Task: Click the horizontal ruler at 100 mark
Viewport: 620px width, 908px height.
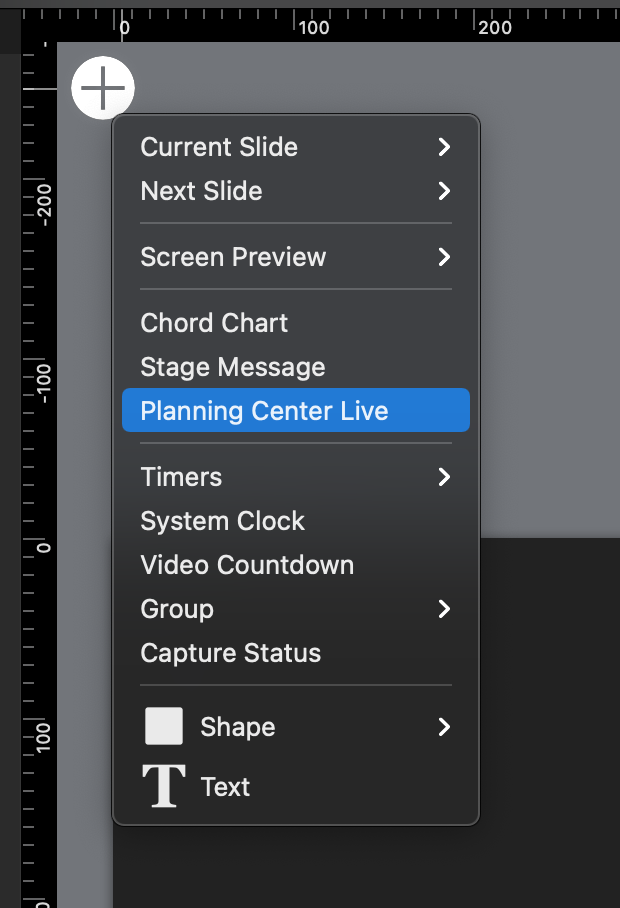Action: point(313,27)
